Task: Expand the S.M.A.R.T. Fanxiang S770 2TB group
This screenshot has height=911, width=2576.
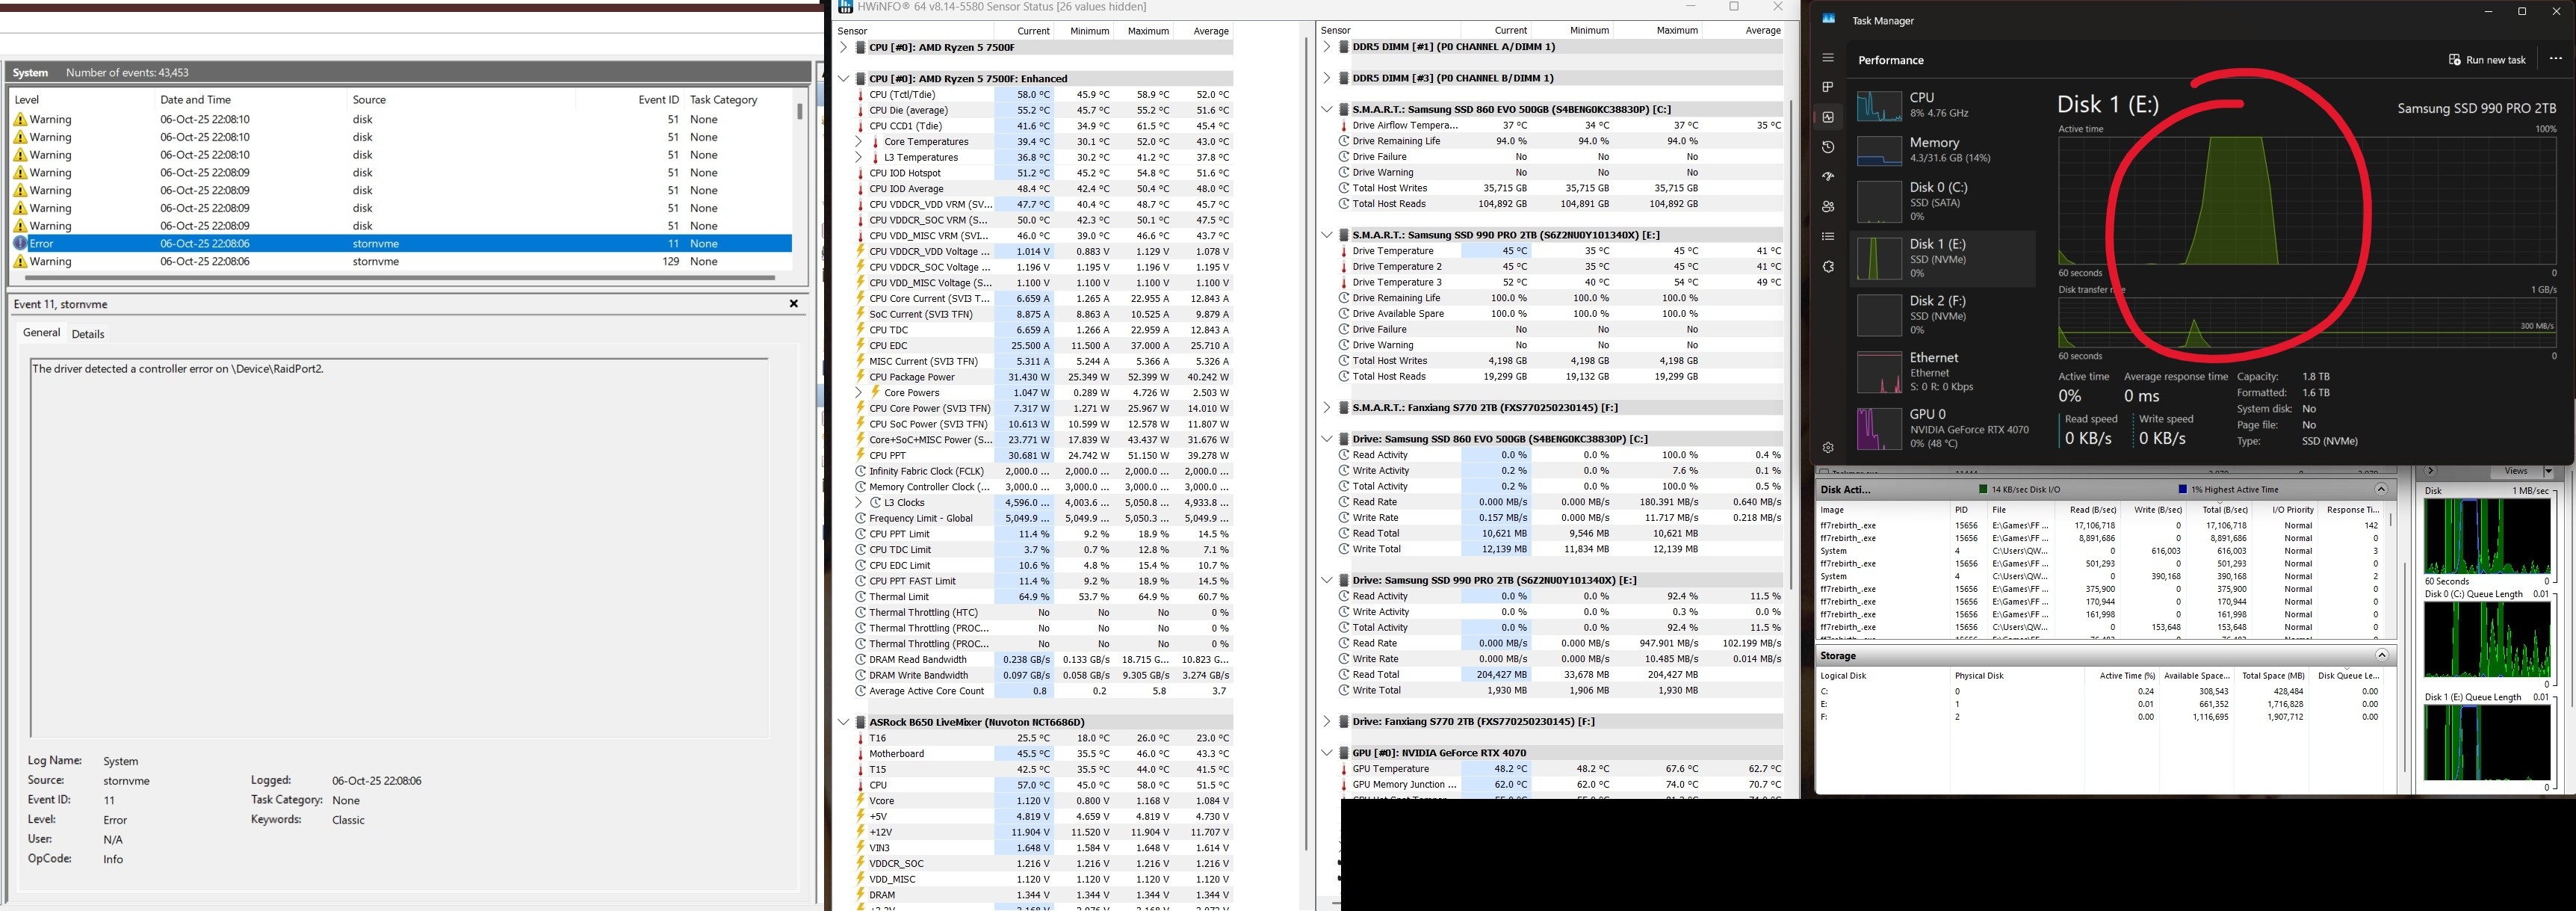Action: click(1326, 408)
